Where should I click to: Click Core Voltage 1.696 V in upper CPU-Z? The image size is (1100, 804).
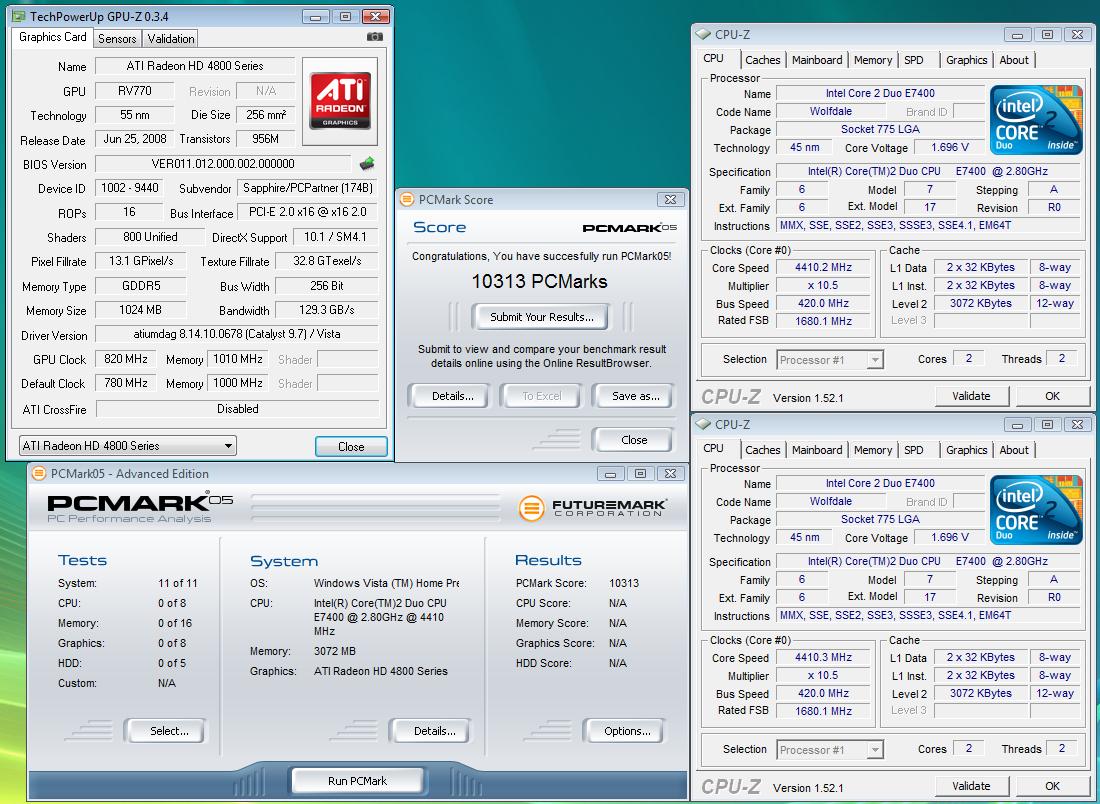pyautogui.click(x=950, y=147)
